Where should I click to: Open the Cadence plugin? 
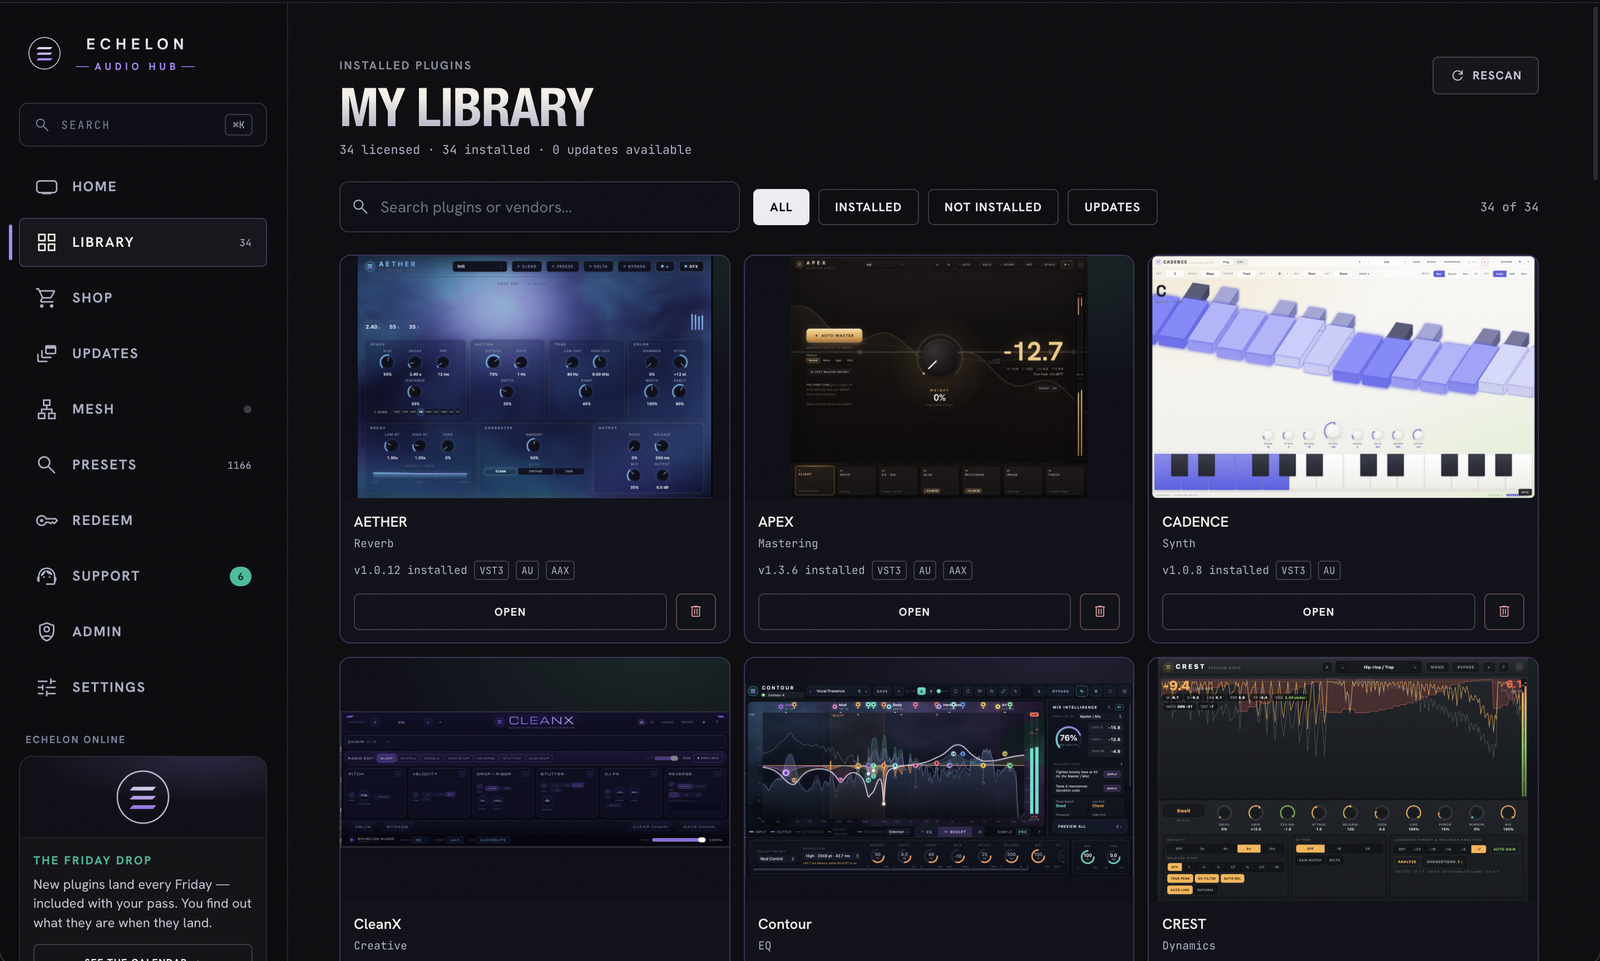pos(1318,612)
